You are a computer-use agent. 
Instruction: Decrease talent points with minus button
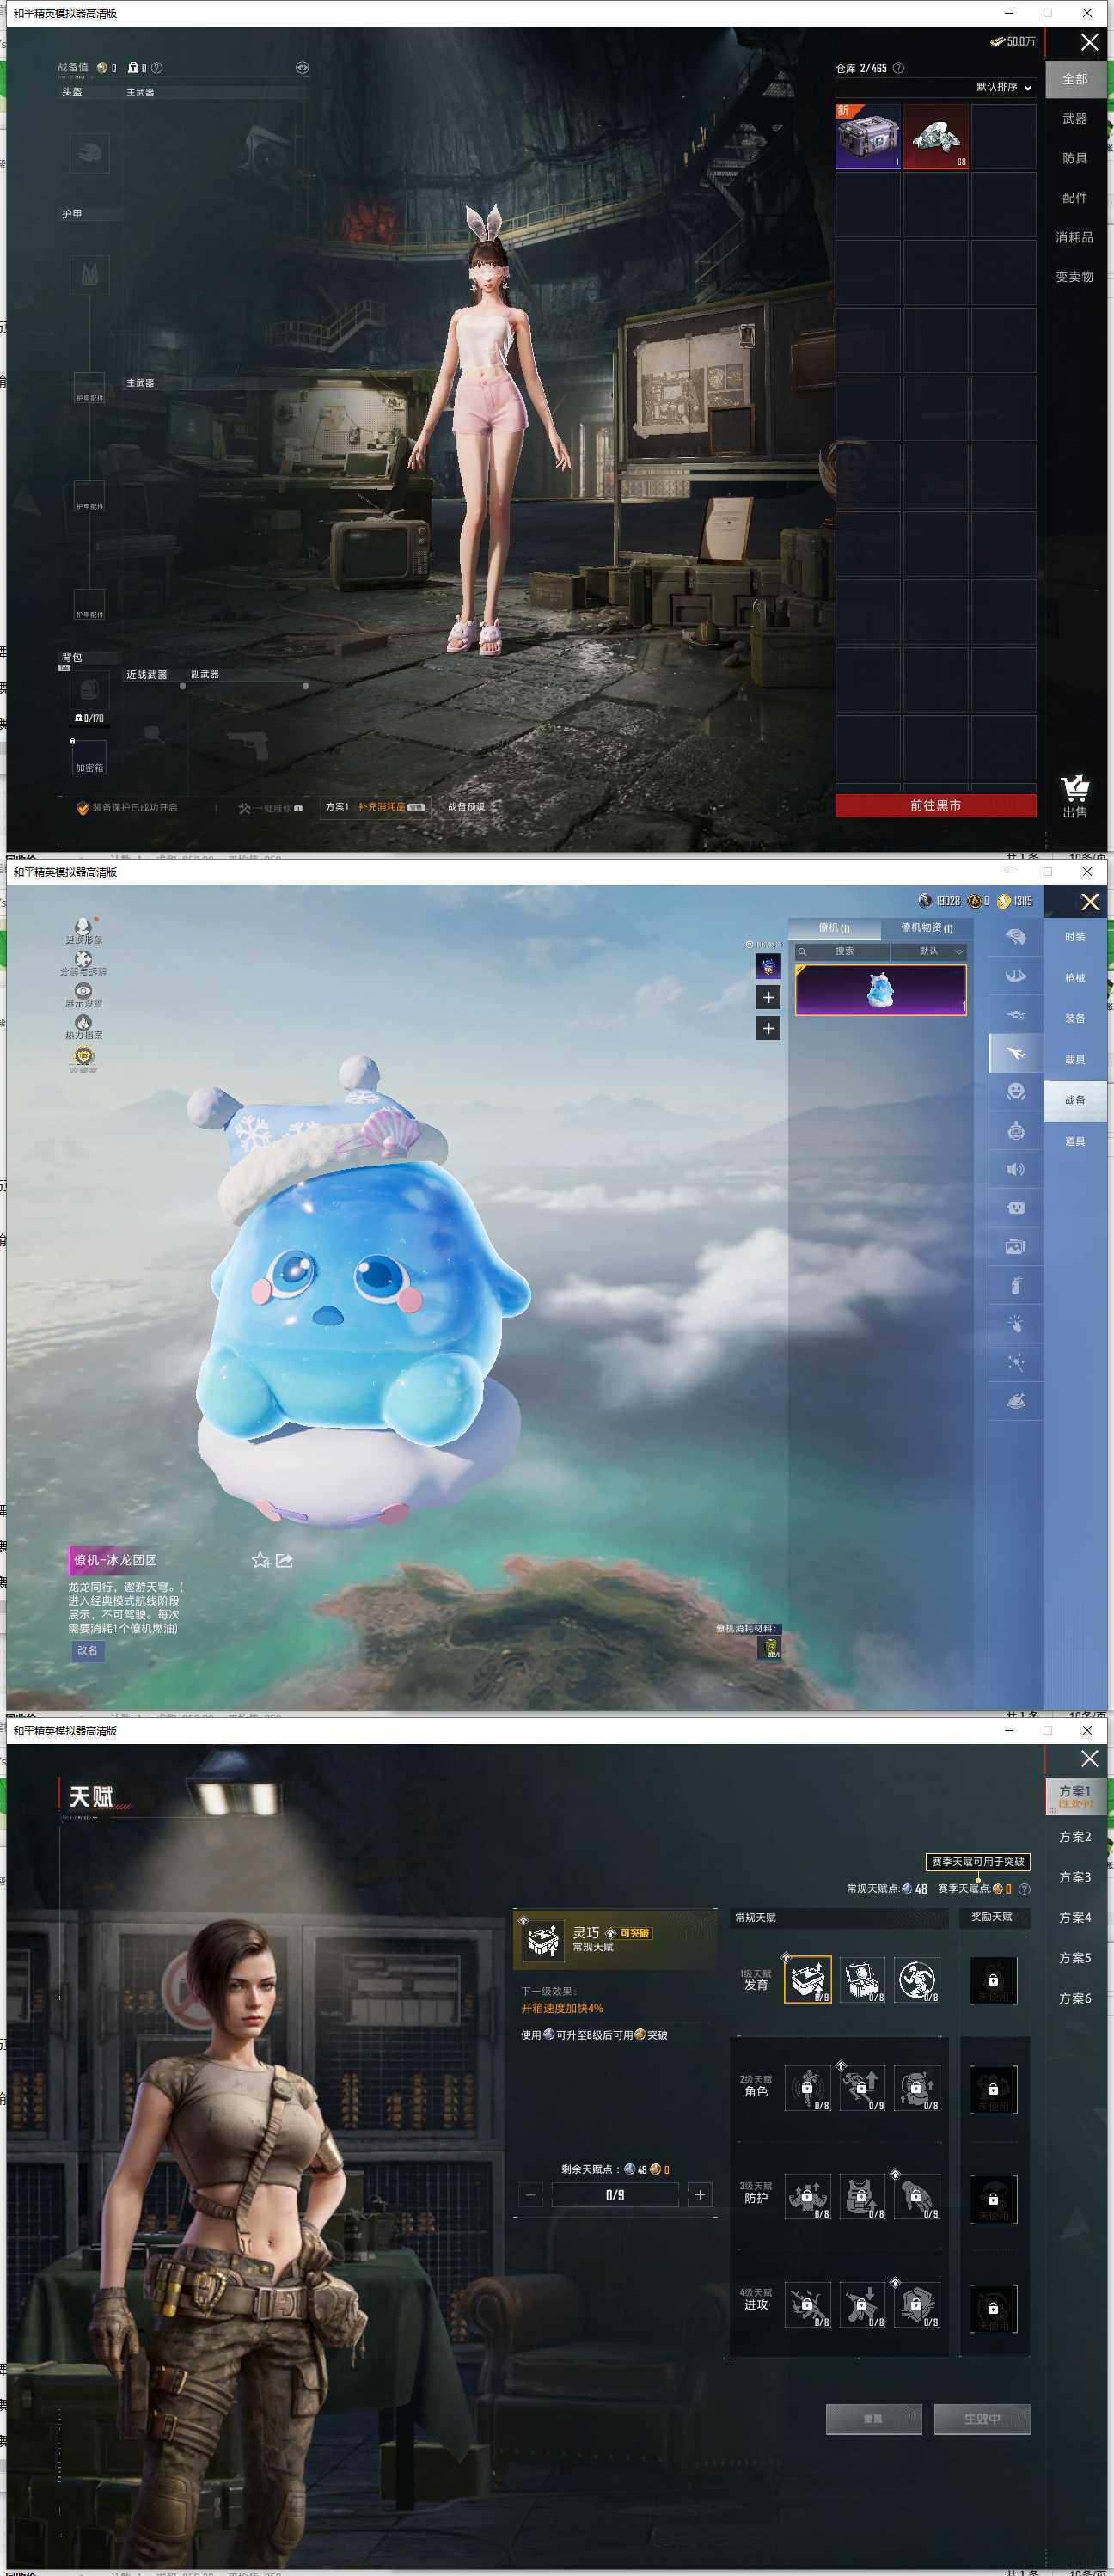532,2195
